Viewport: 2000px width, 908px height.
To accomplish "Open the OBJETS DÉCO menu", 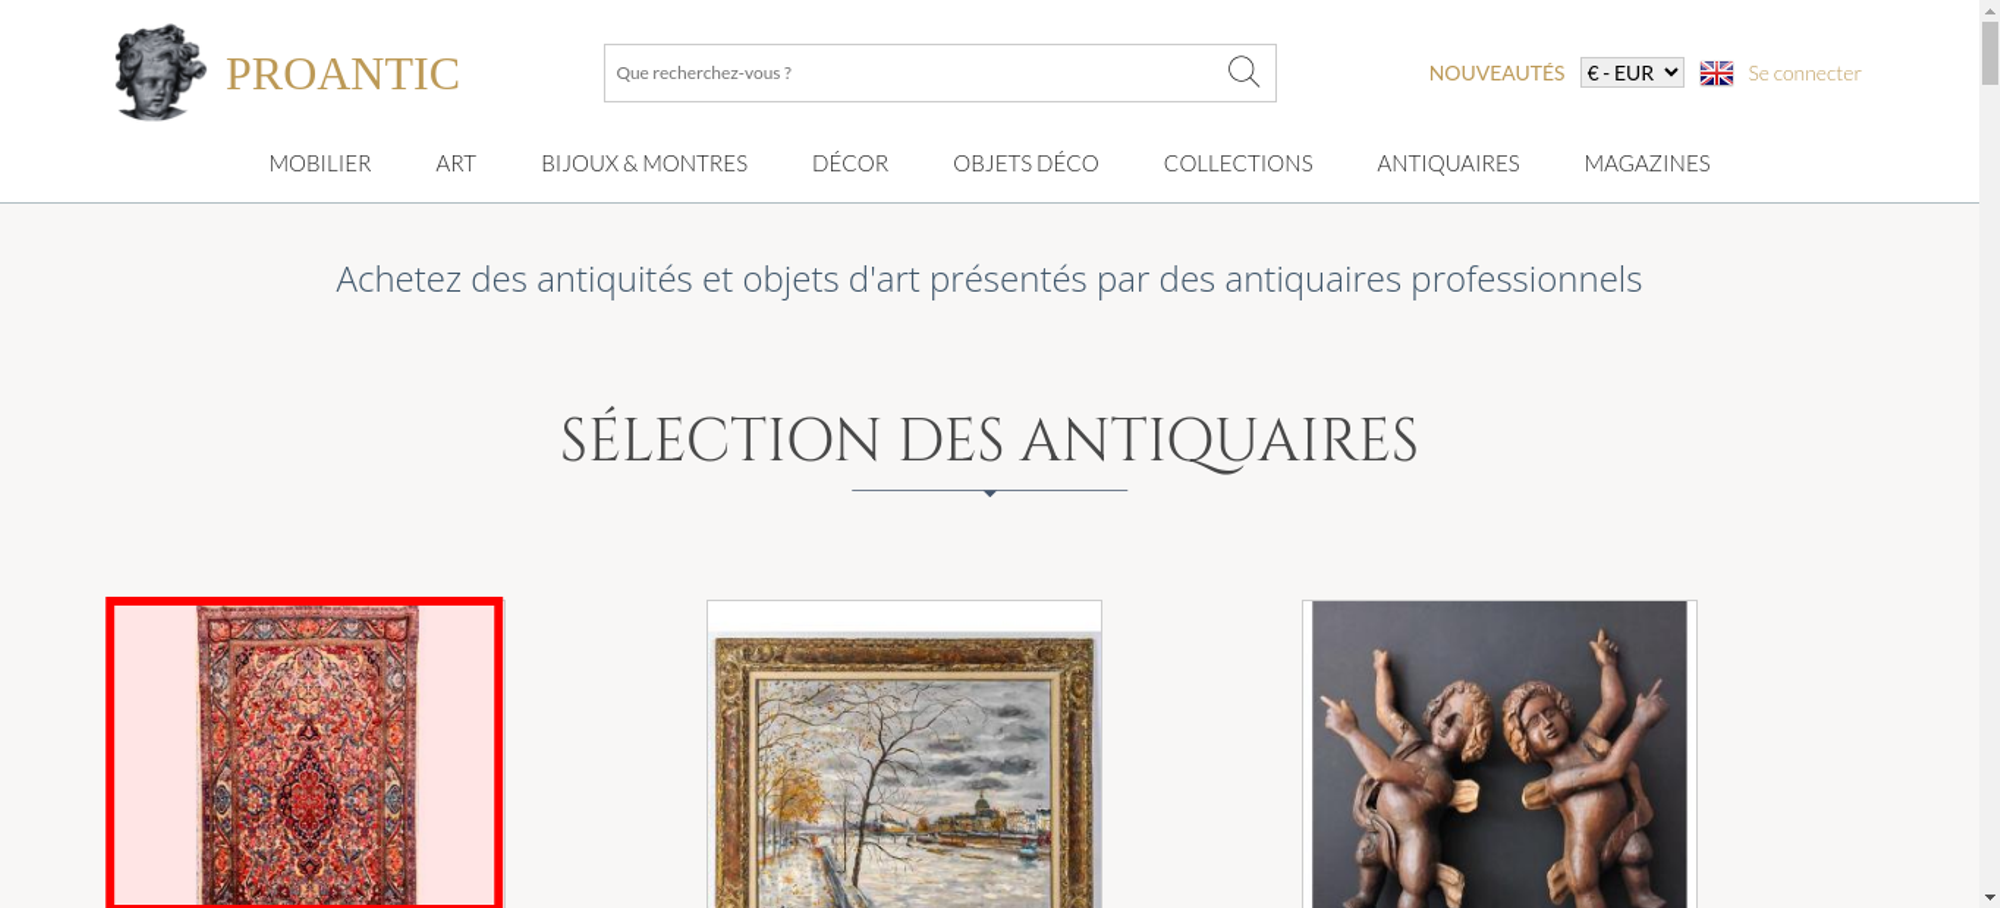I will tap(1026, 163).
